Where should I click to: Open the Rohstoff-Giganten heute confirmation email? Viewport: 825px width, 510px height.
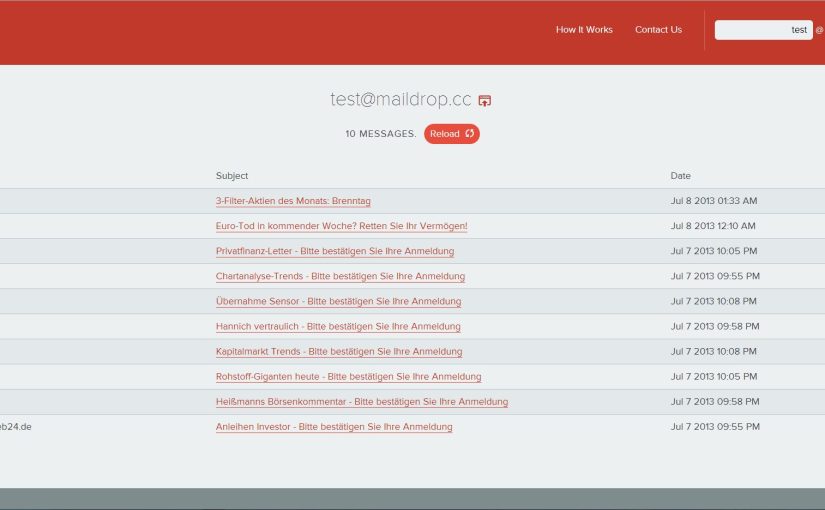point(348,377)
